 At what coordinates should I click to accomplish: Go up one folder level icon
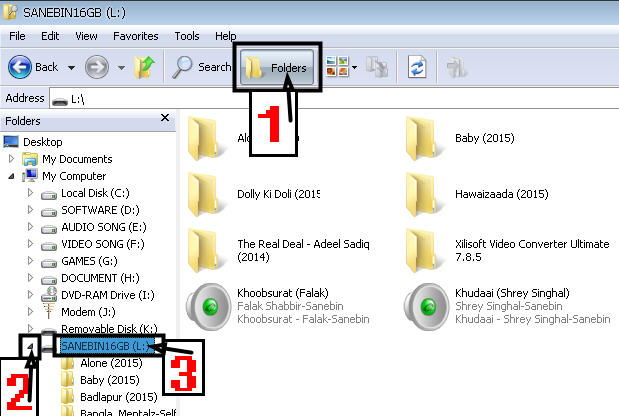click(144, 67)
